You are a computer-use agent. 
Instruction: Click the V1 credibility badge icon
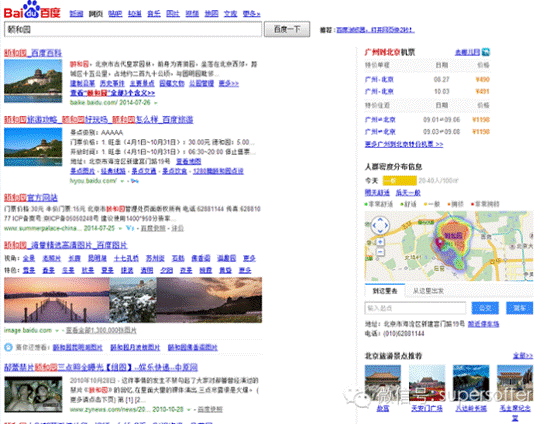point(130,228)
